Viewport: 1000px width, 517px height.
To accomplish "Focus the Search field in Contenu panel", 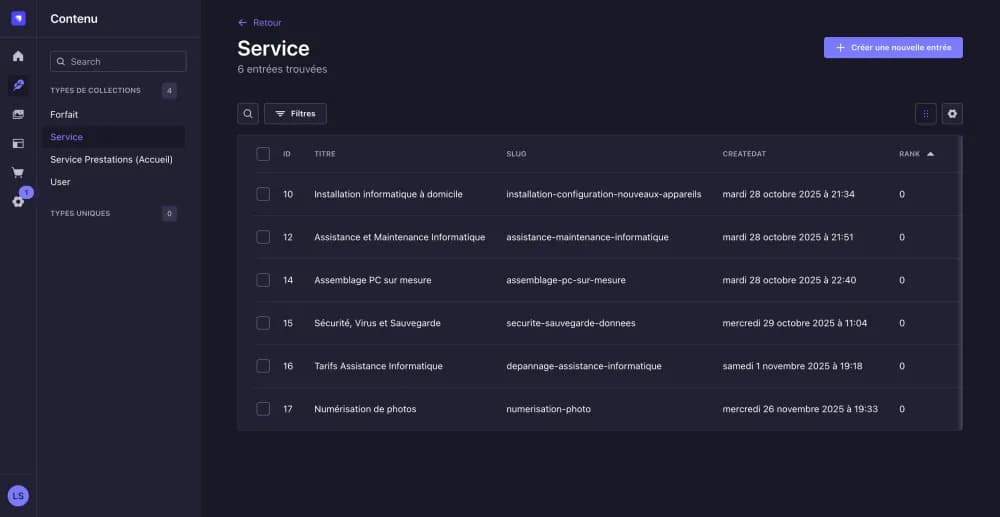I will (x=119, y=61).
